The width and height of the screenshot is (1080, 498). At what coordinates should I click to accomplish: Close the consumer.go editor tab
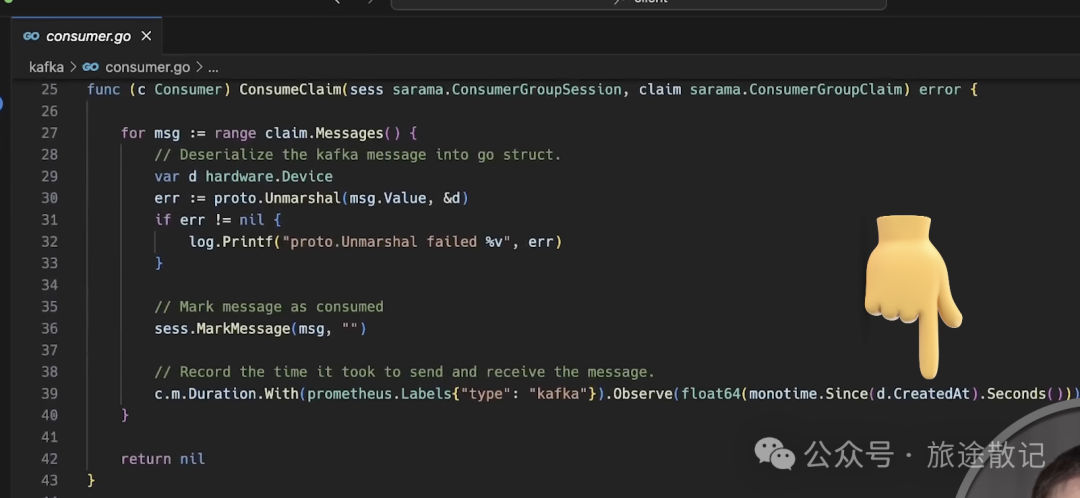click(146, 36)
